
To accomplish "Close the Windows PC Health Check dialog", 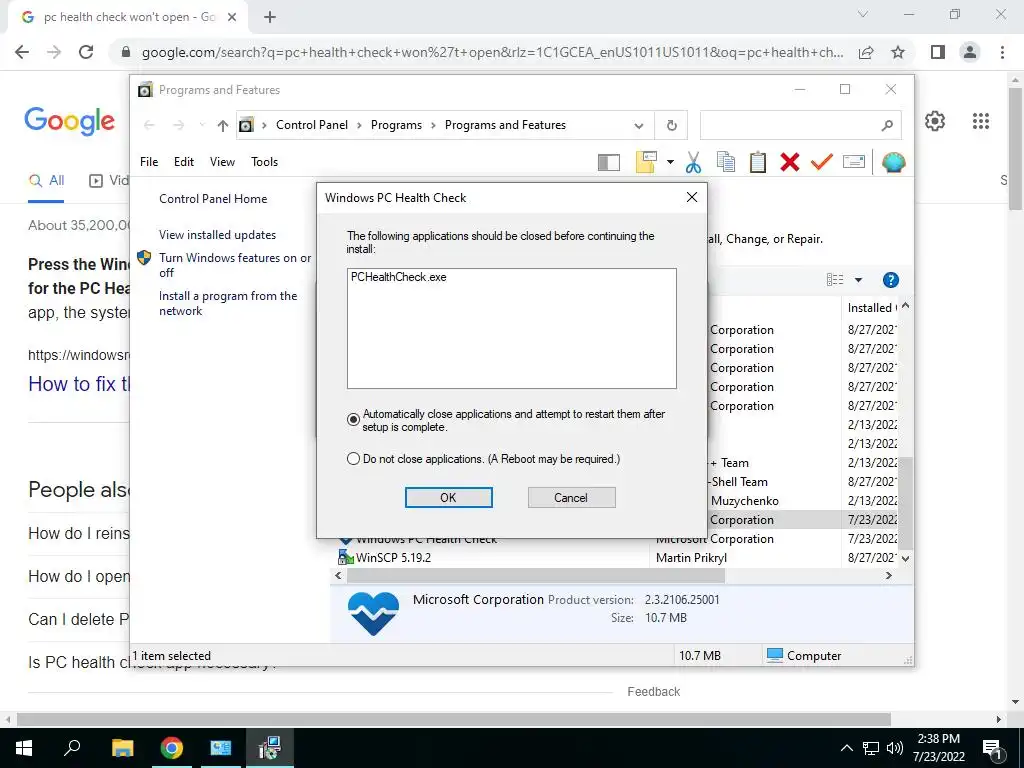I will 692,197.
